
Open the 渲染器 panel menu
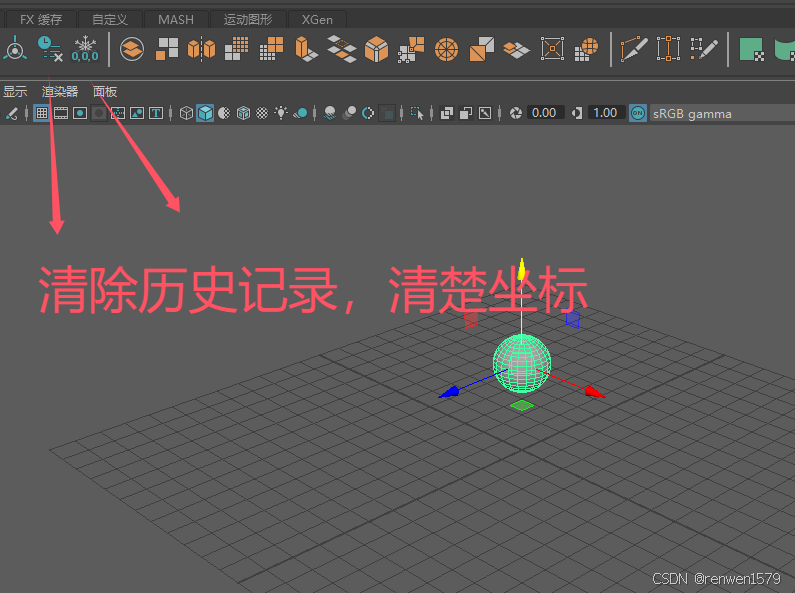click(x=60, y=92)
